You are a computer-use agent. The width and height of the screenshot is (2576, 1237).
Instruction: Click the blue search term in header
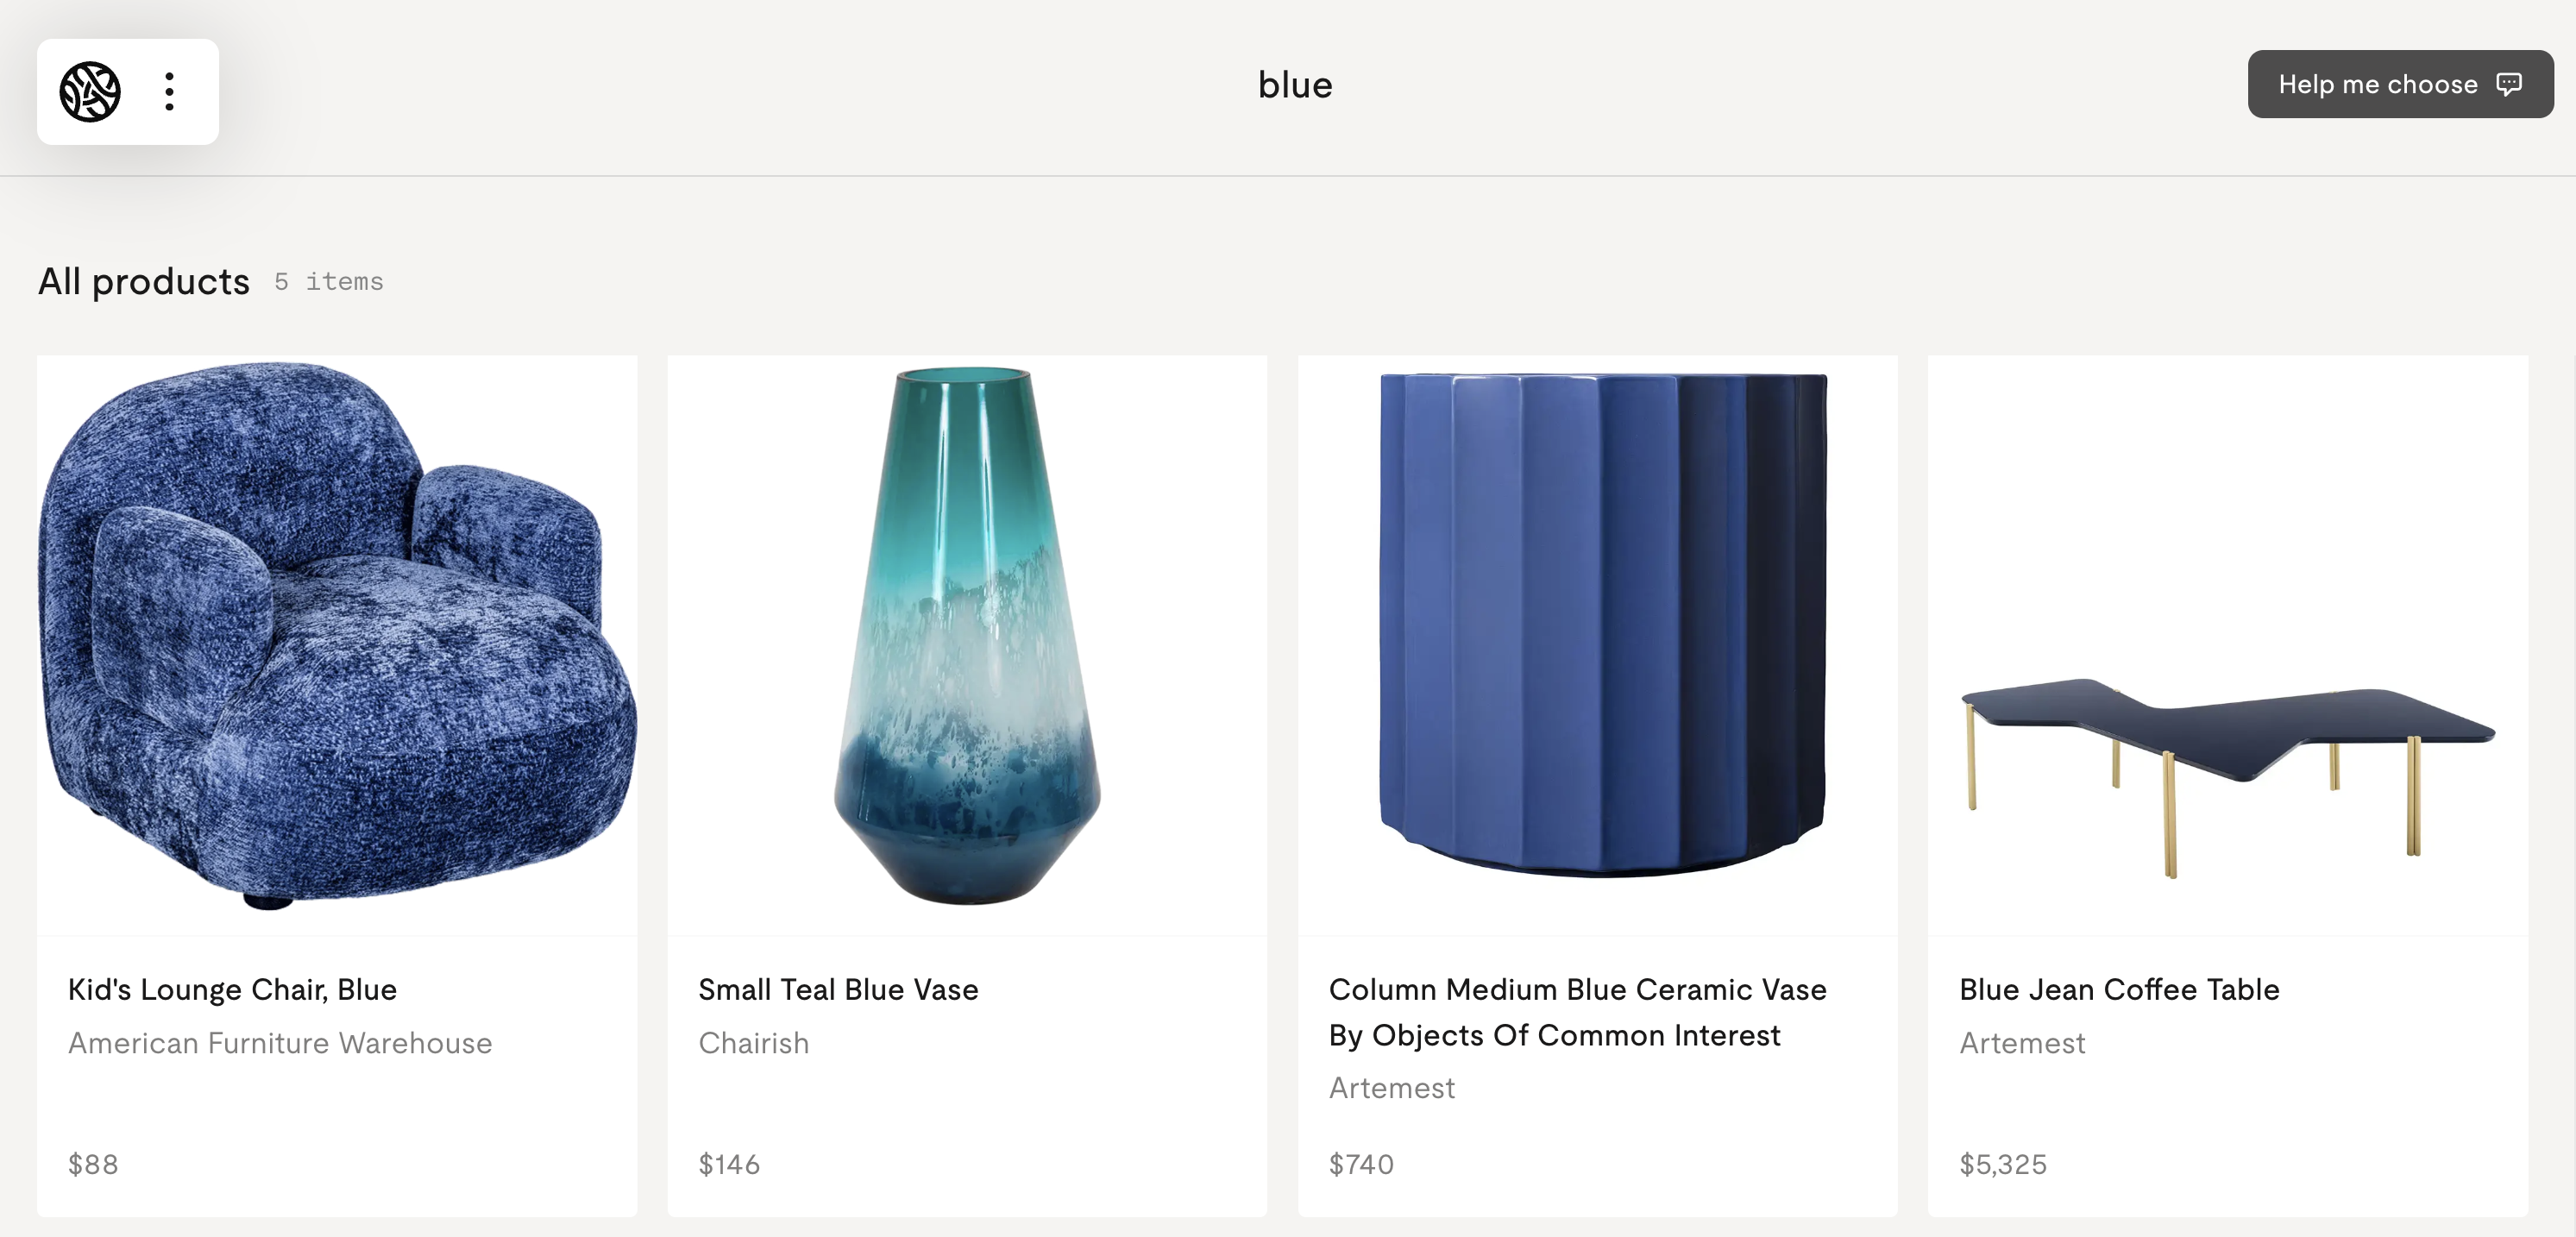point(1295,85)
